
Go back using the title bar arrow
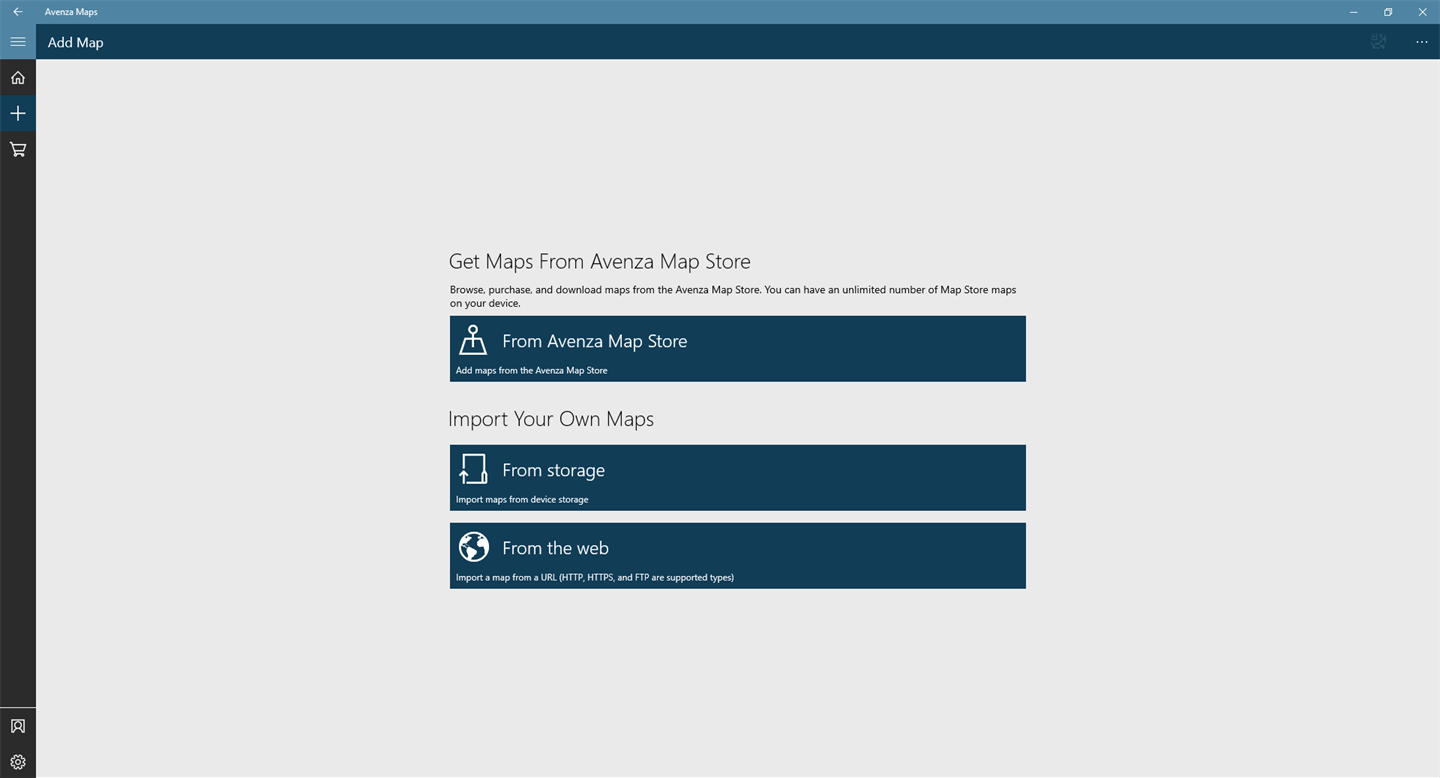18,12
